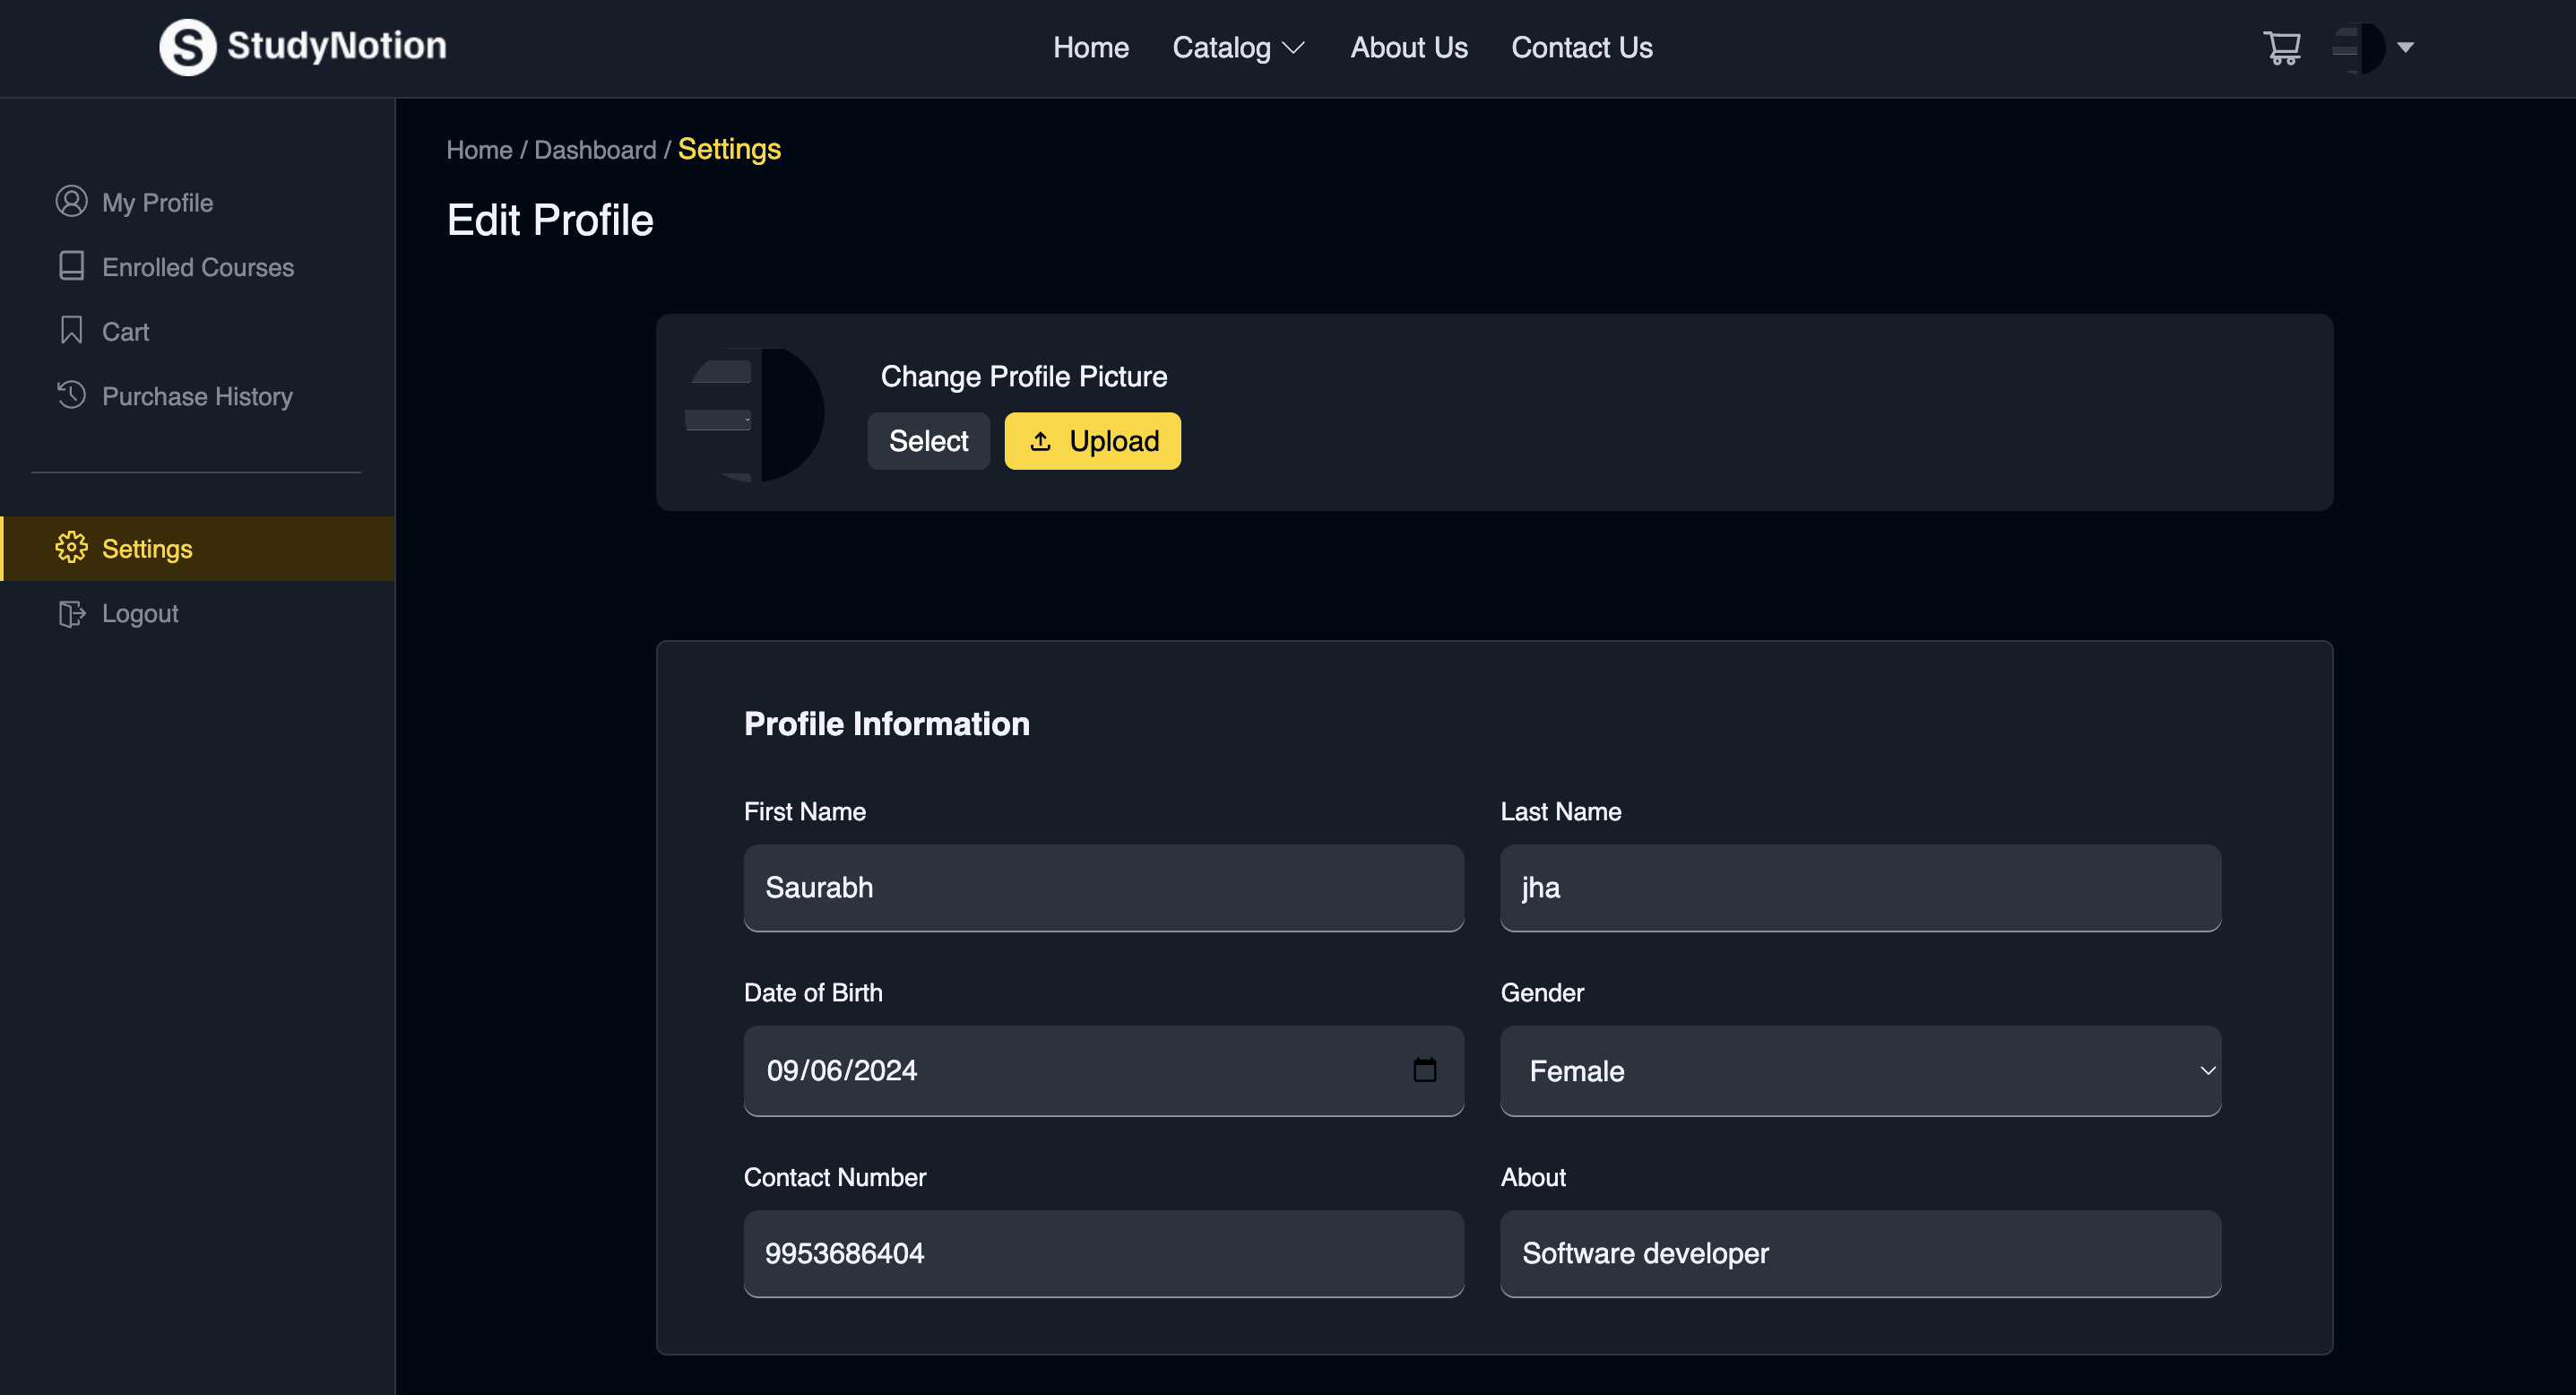Screen dimensions: 2576x1395
Task: Click the My Profile user icon
Action: click(x=71, y=202)
